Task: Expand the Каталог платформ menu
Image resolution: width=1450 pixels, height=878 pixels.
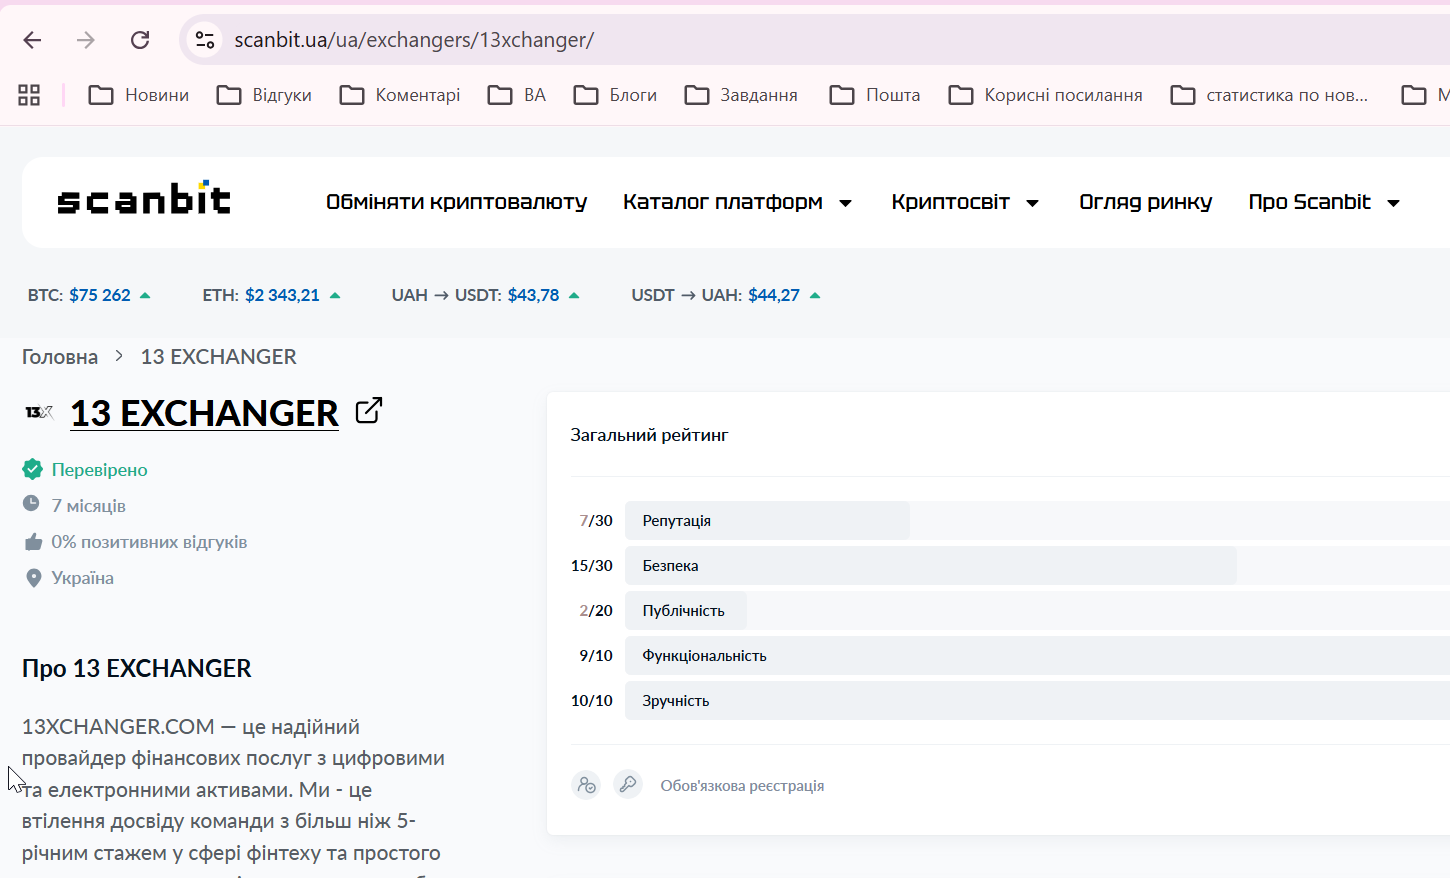Action: pos(737,202)
